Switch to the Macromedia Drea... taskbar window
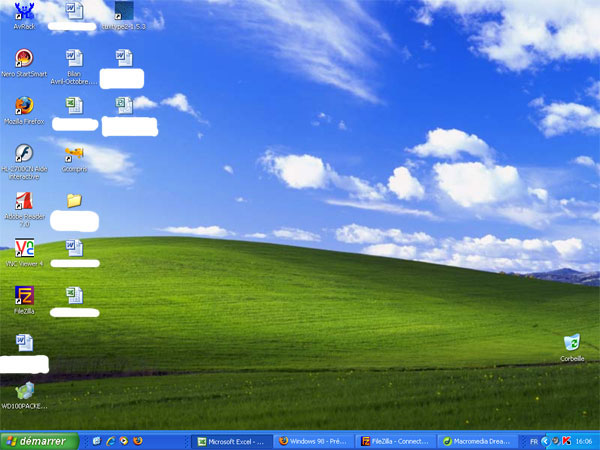The width and height of the screenshot is (600, 450). (x=479, y=442)
